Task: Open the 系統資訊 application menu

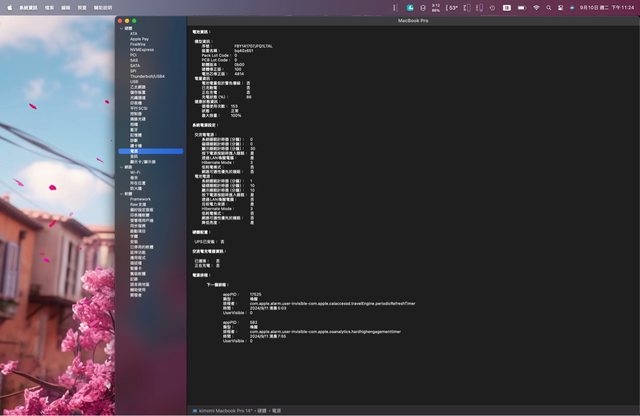Action: pyautogui.click(x=26, y=7)
